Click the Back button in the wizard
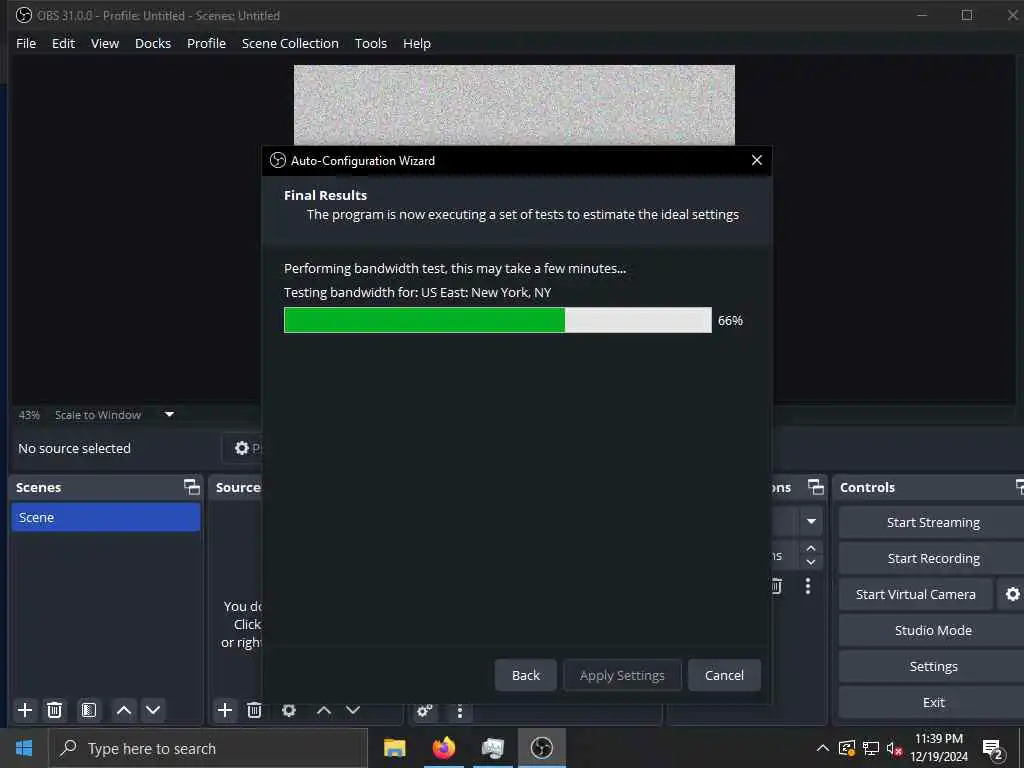1024x768 pixels. coord(526,675)
